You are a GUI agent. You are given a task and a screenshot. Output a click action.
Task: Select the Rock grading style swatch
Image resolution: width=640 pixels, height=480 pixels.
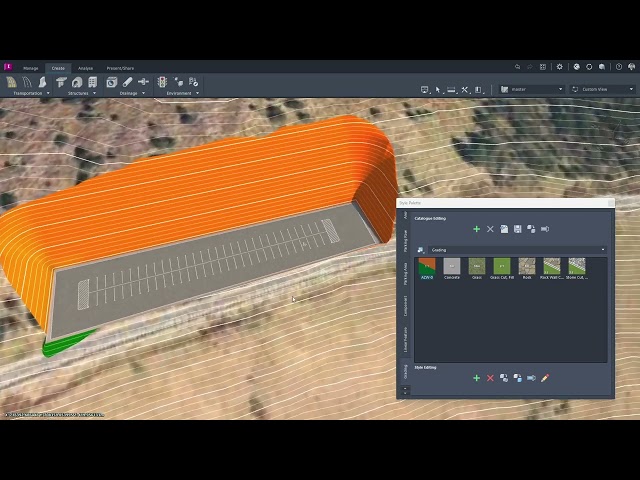tap(527, 266)
